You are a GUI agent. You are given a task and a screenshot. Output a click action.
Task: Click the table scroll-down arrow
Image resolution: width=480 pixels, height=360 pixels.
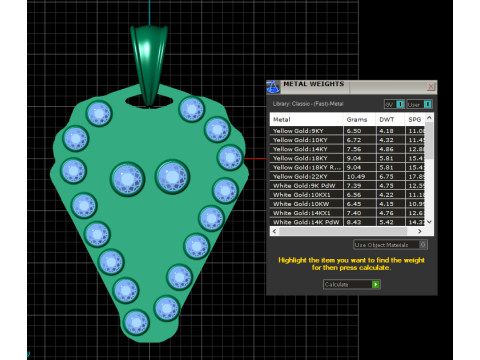tap(429, 222)
